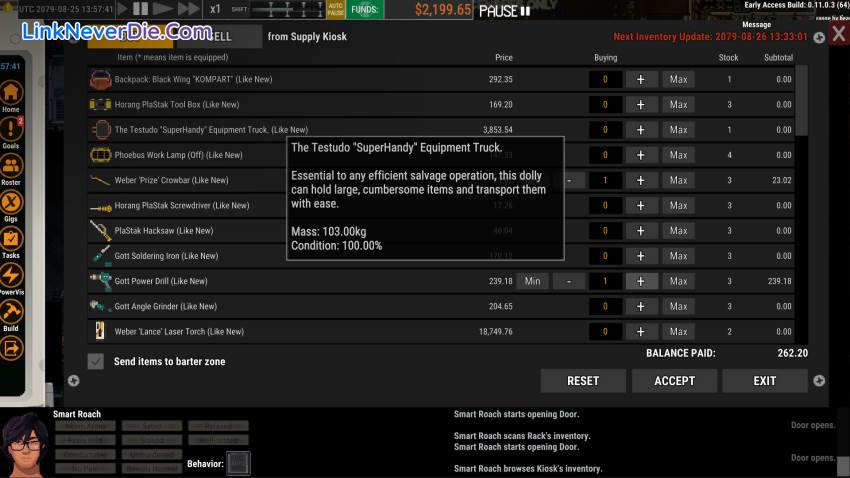Toggle Send items to barter zone checkbox
The image size is (850, 478).
point(96,362)
